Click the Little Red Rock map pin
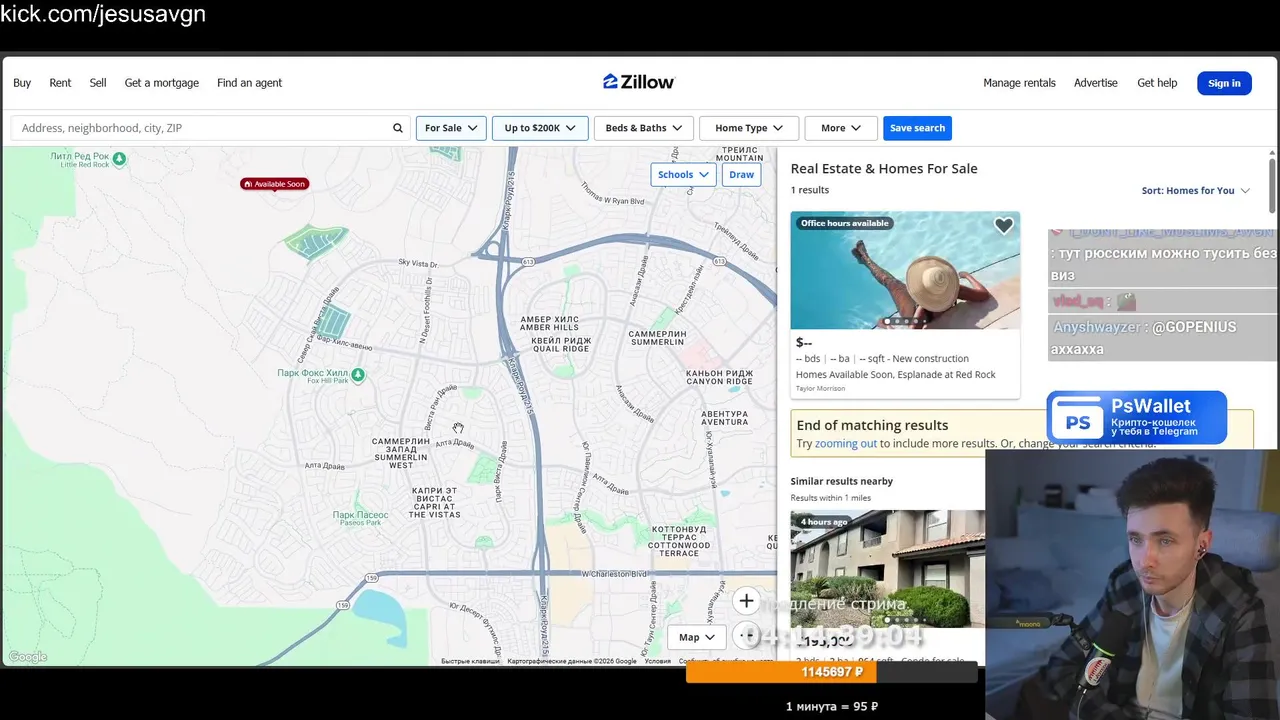 pos(119,158)
